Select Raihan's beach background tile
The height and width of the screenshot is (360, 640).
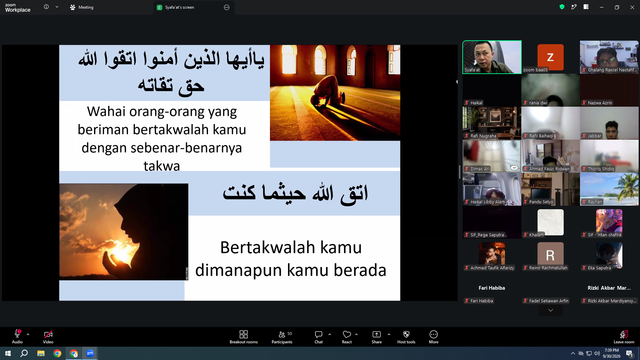pos(609,189)
